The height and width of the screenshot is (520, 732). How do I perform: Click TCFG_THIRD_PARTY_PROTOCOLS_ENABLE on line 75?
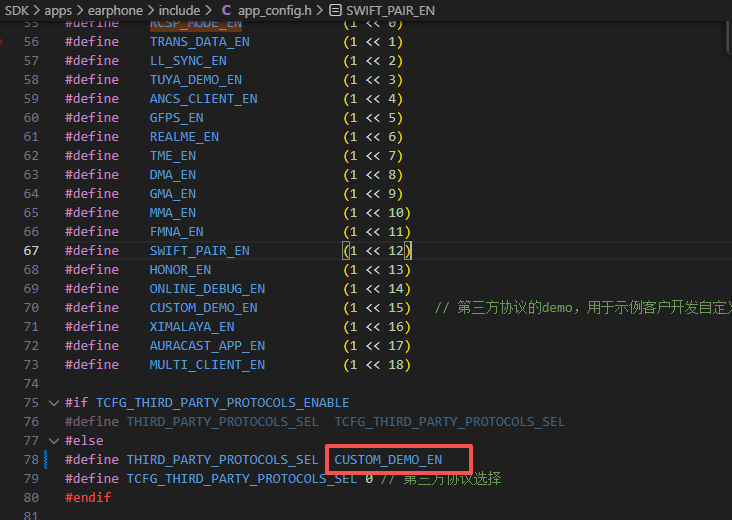pyautogui.click(x=222, y=403)
